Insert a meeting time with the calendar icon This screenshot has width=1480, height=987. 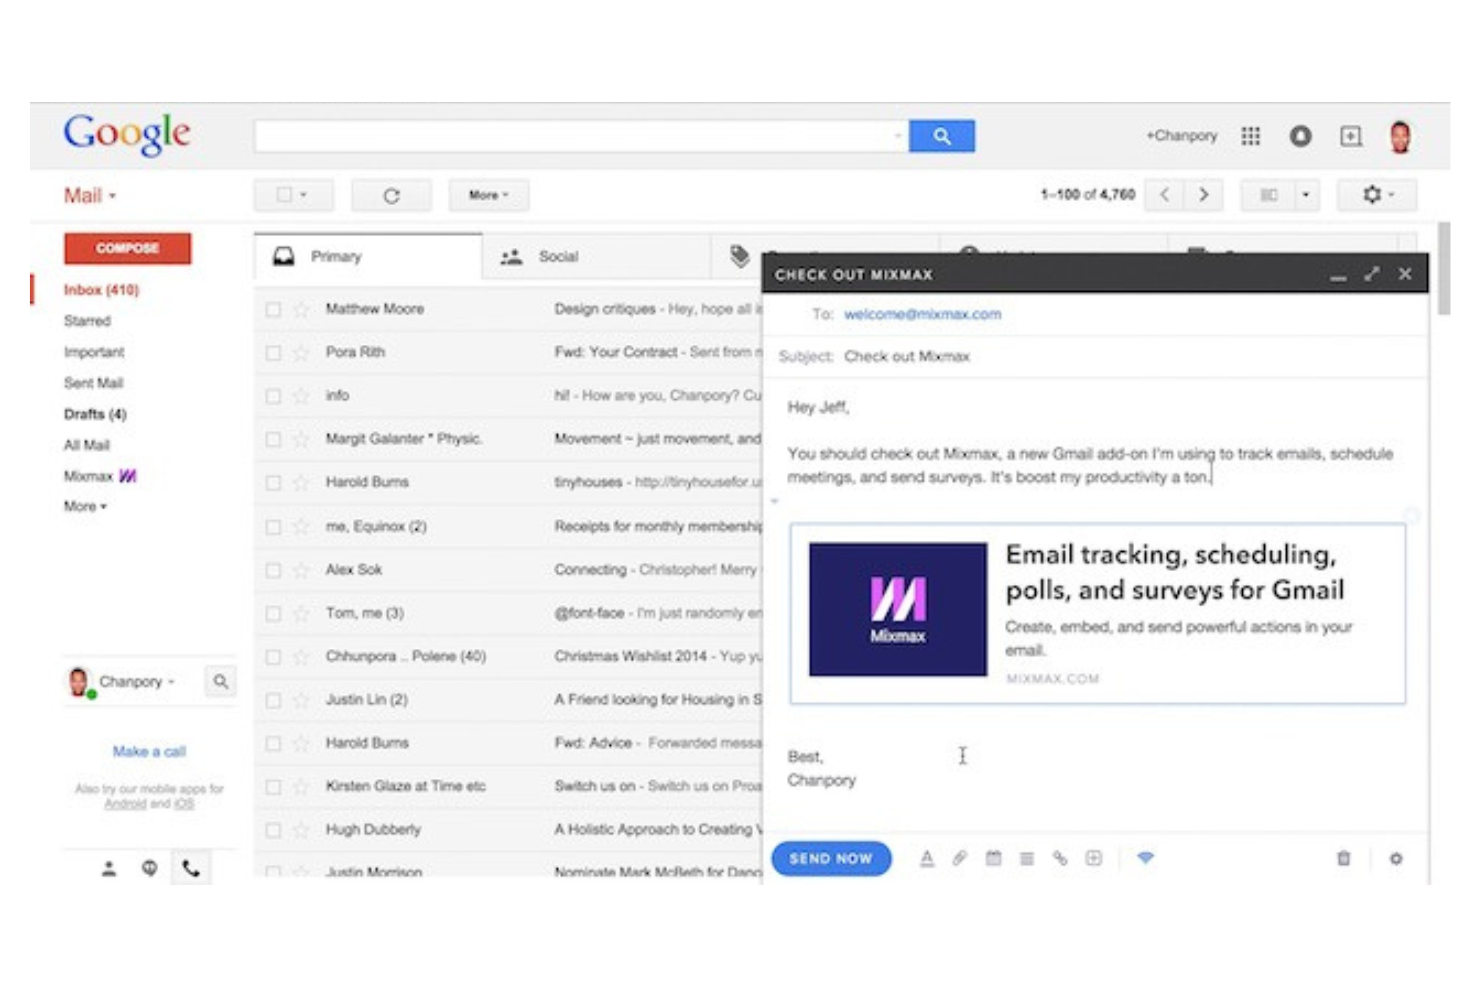[x=994, y=858]
